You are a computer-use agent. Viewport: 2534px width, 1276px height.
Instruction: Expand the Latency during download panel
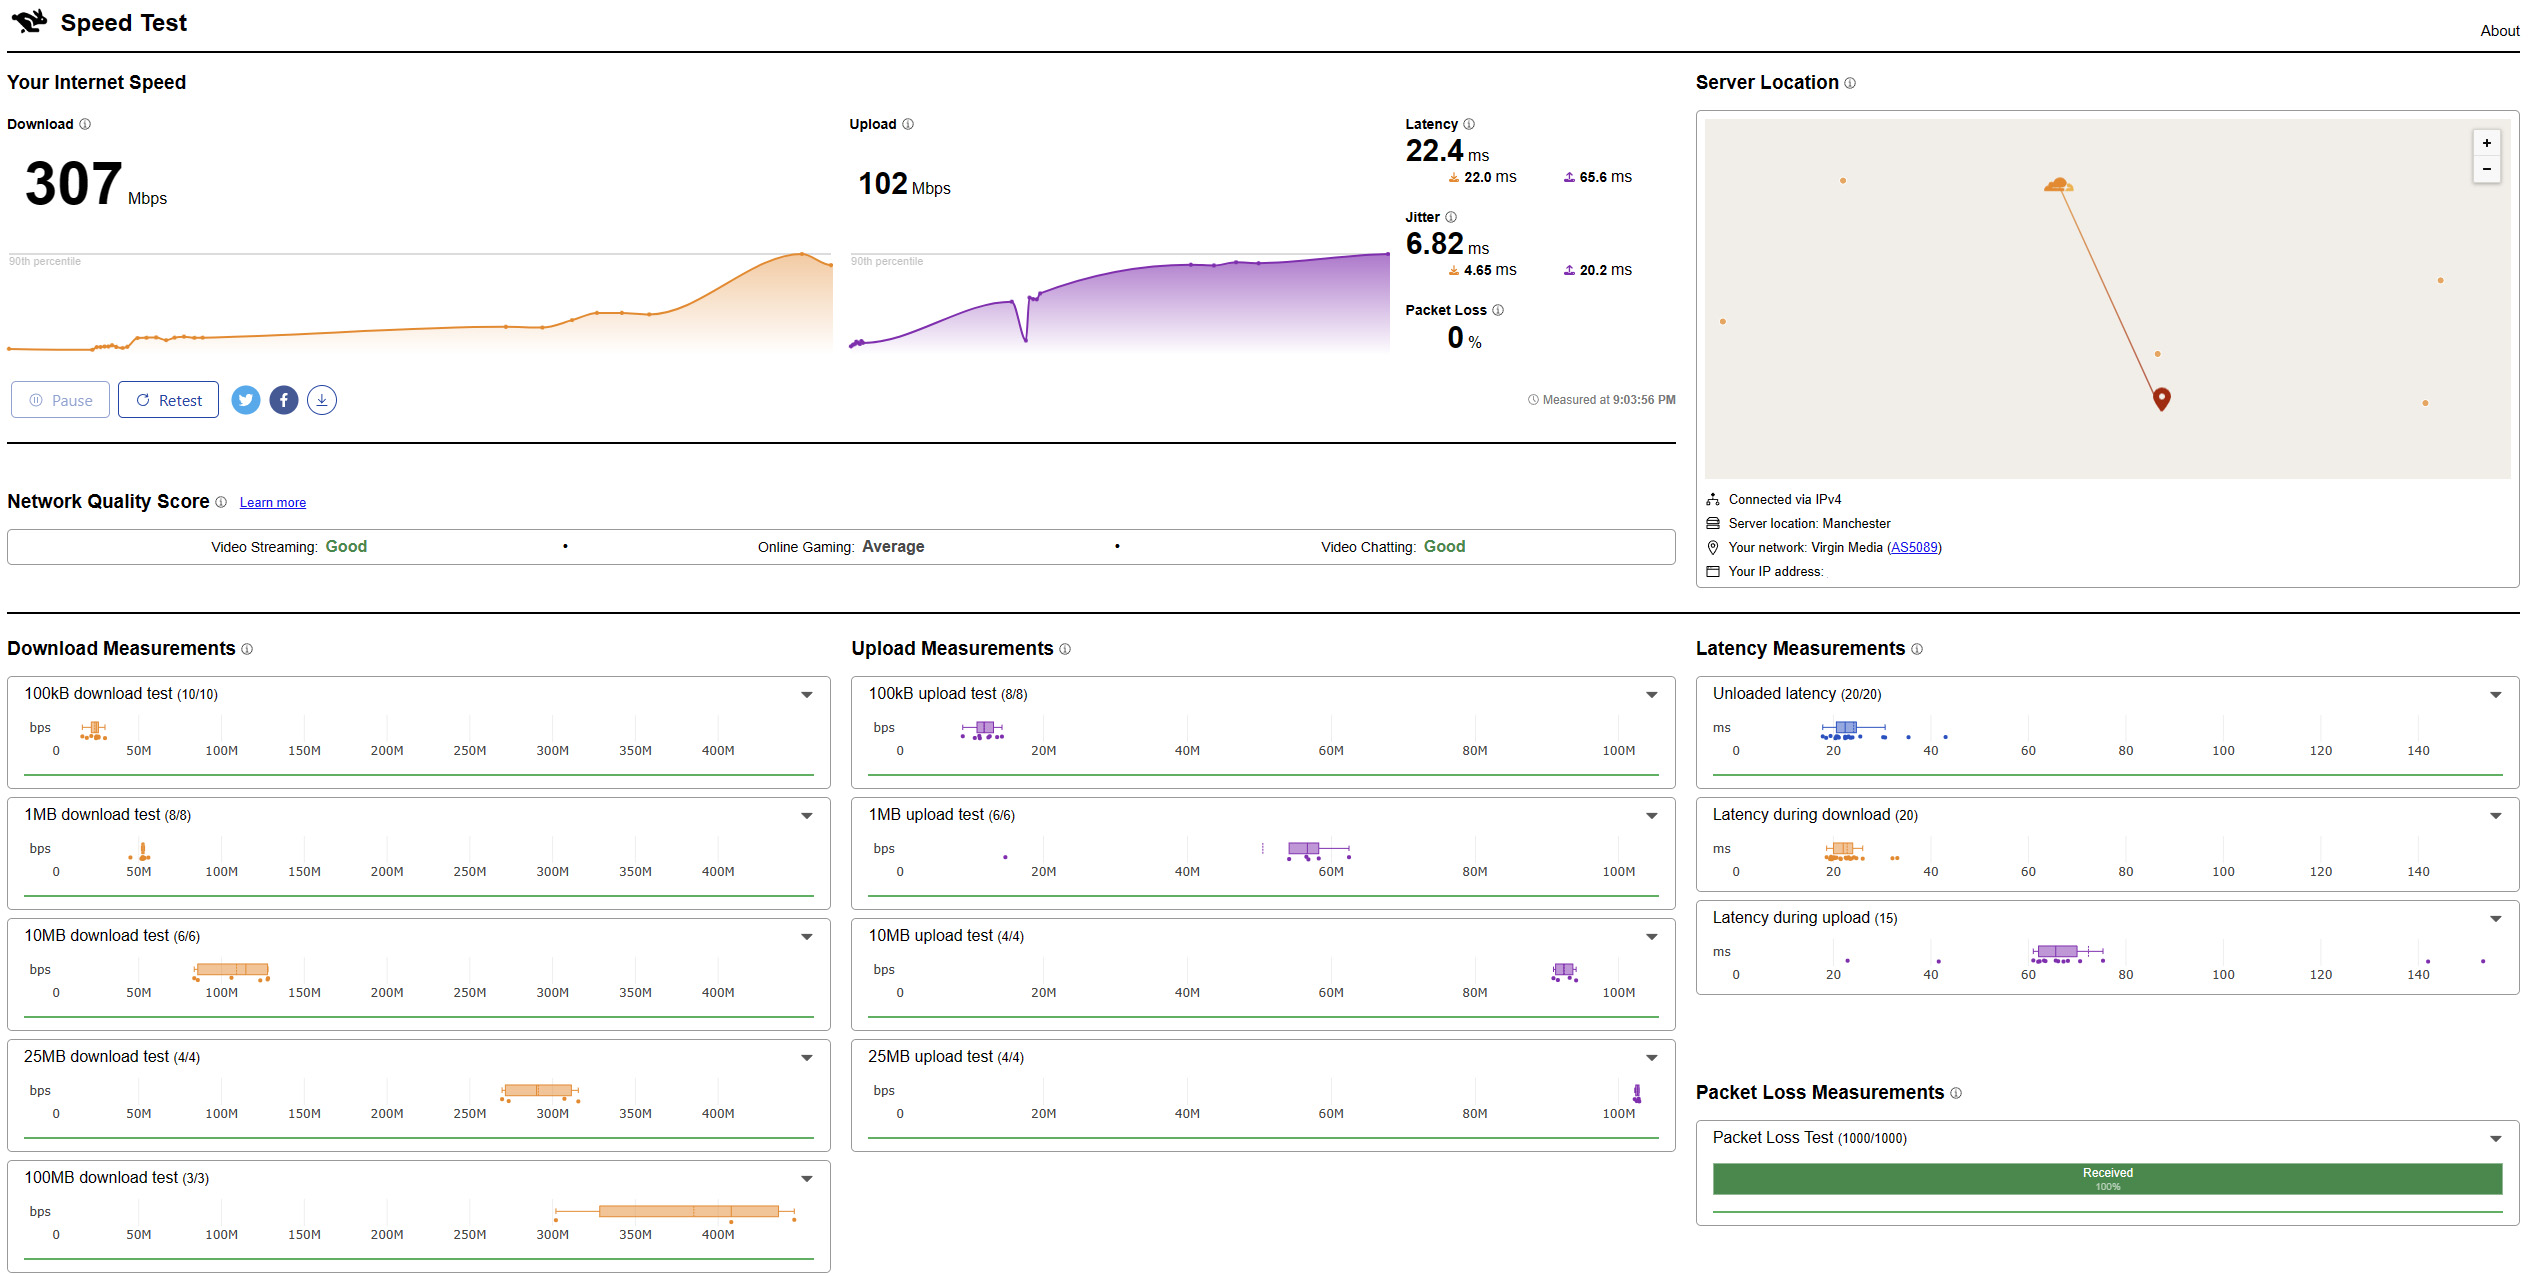2495,816
